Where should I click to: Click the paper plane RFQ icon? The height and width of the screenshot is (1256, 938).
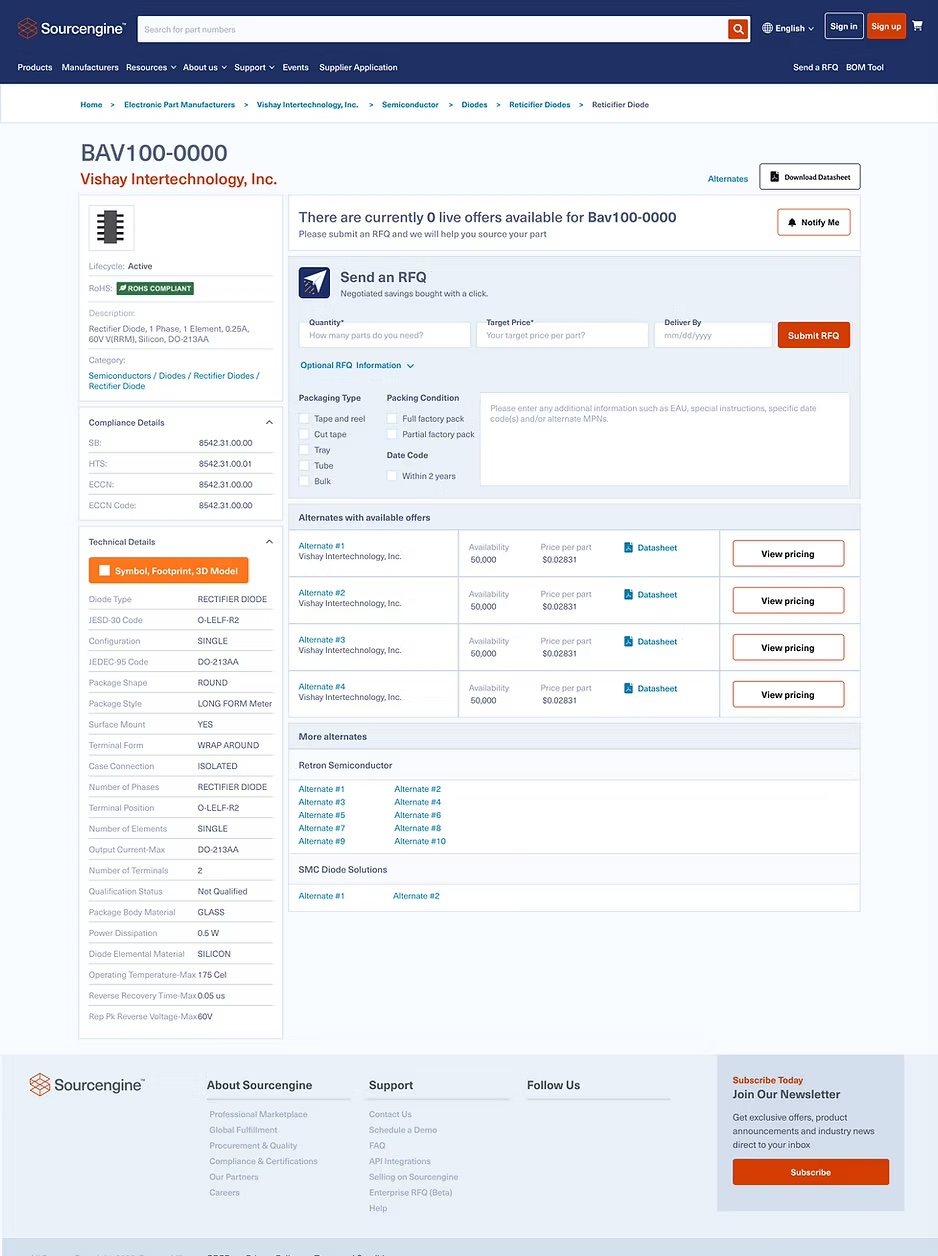click(x=314, y=283)
